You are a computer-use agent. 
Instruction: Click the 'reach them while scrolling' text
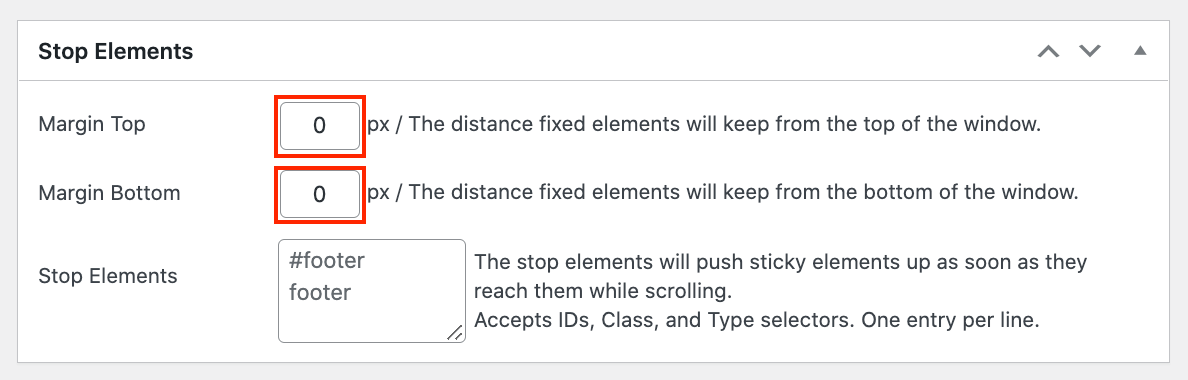click(603, 291)
